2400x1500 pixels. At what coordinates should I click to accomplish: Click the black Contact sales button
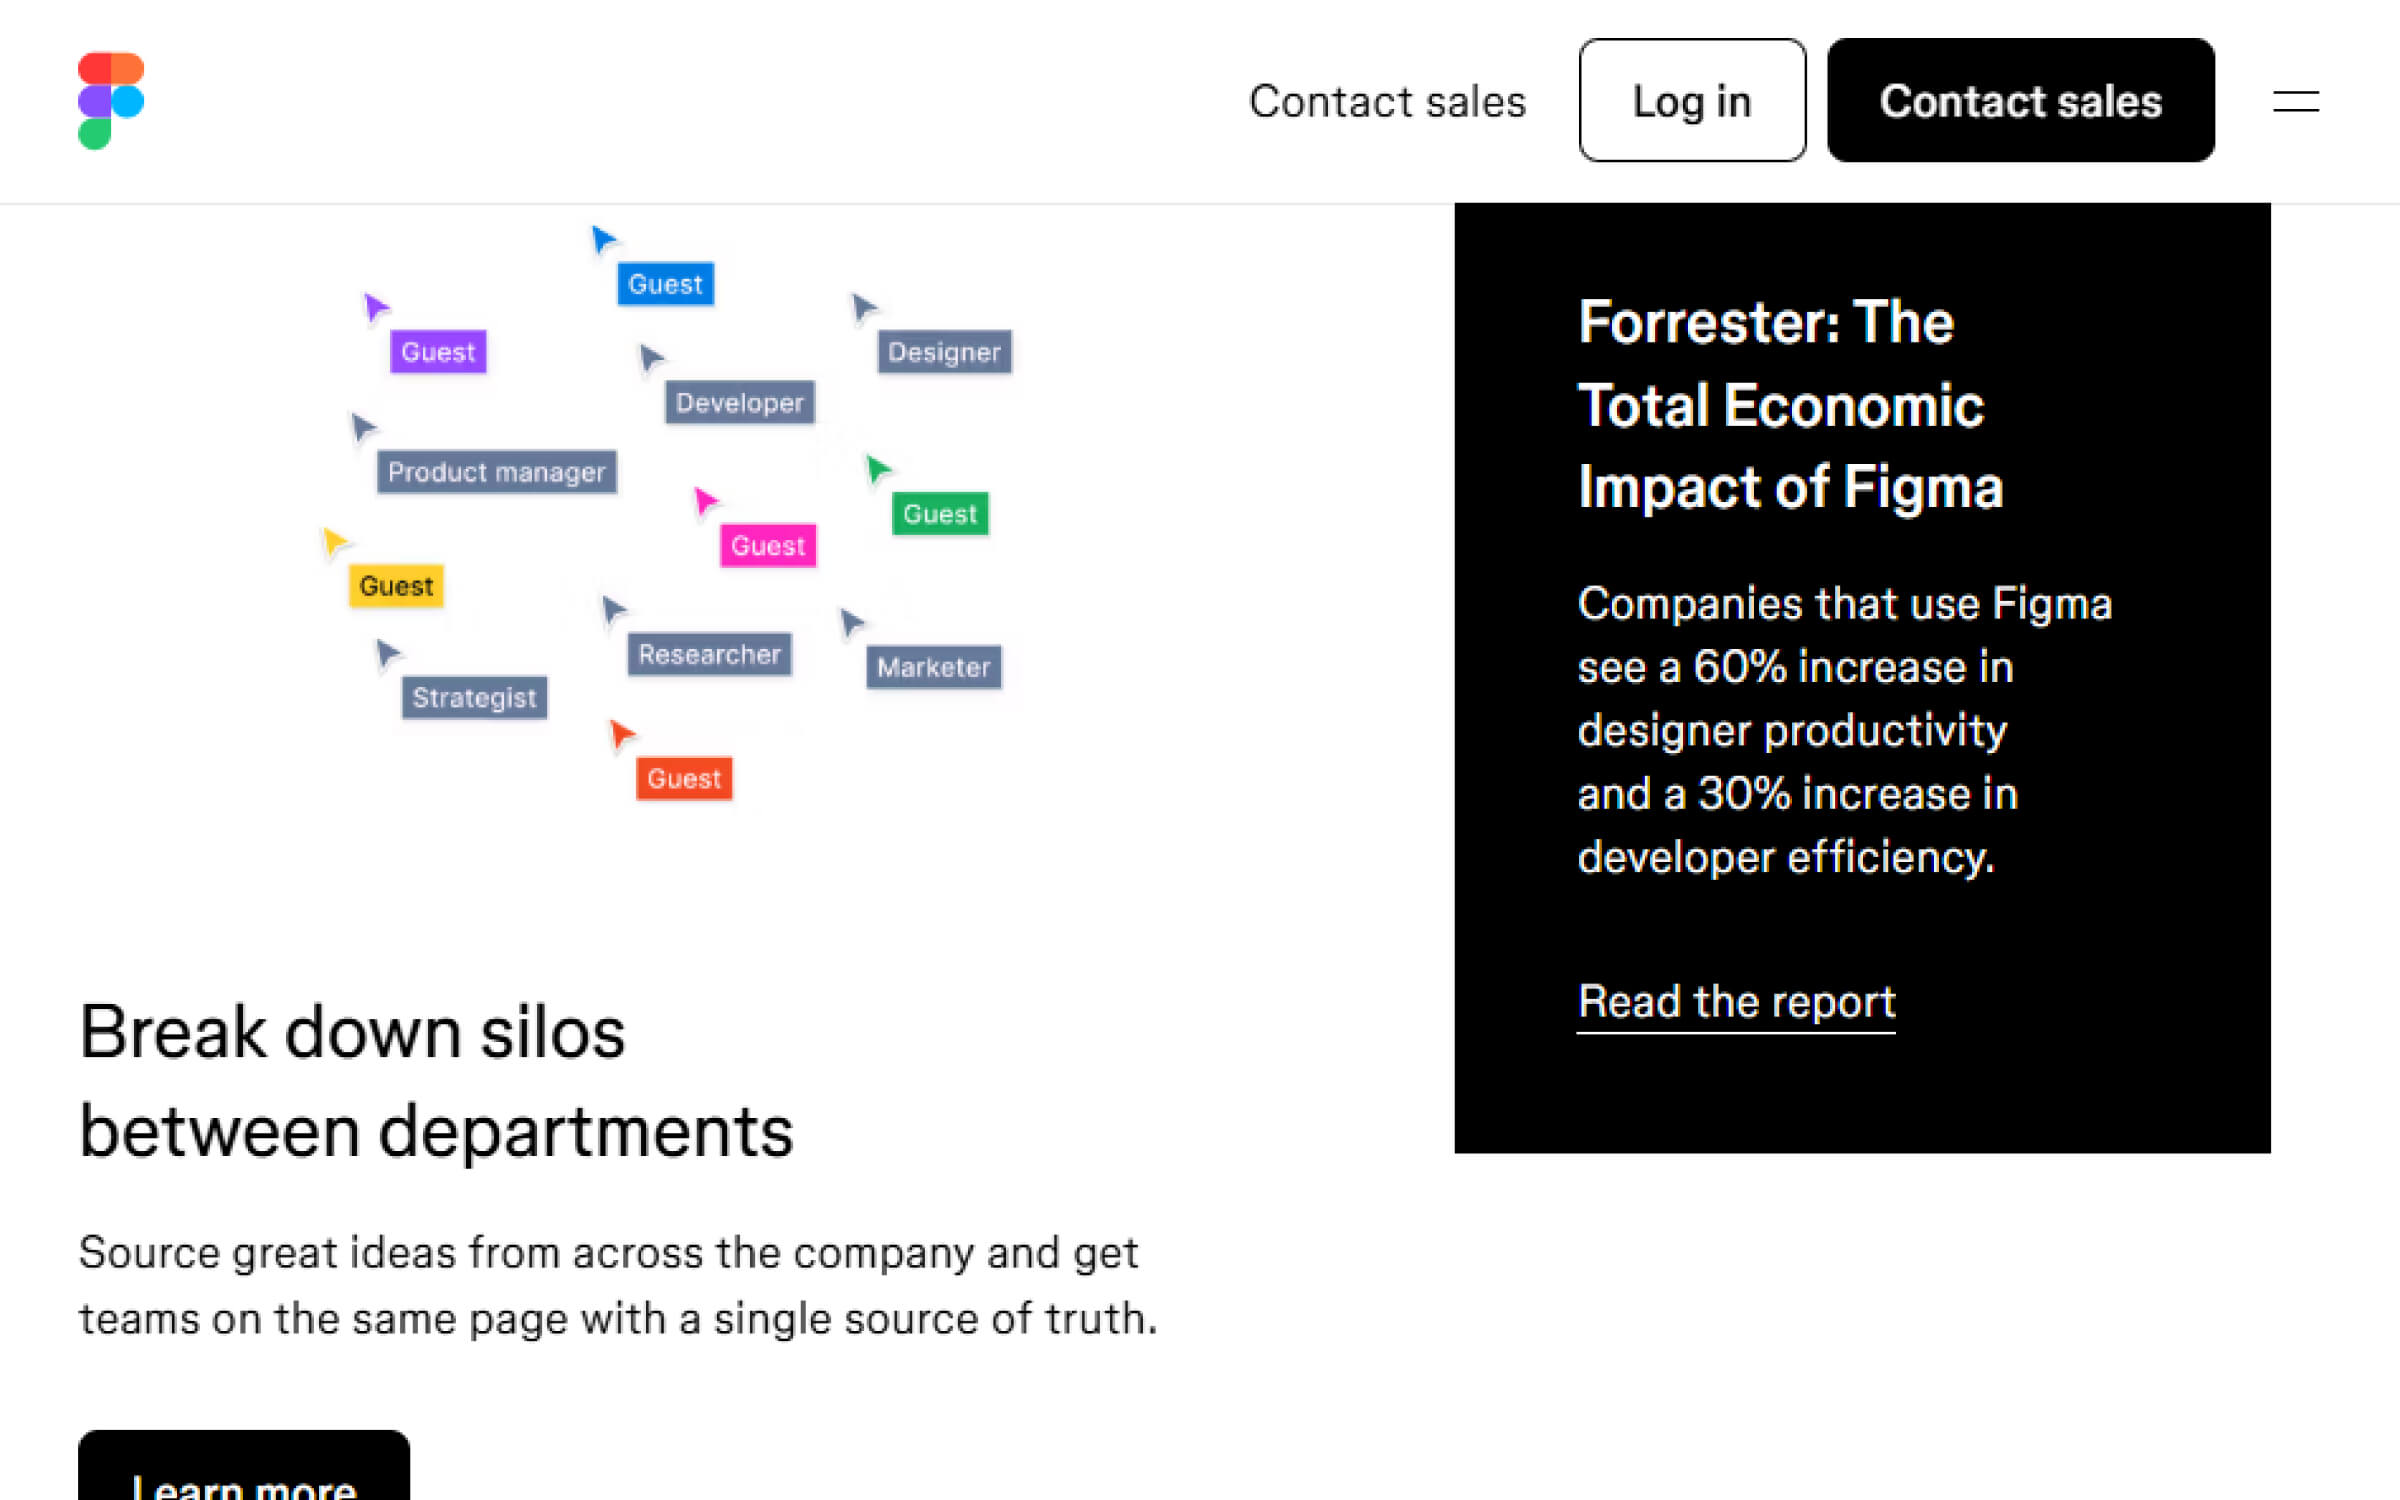(x=2021, y=101)
